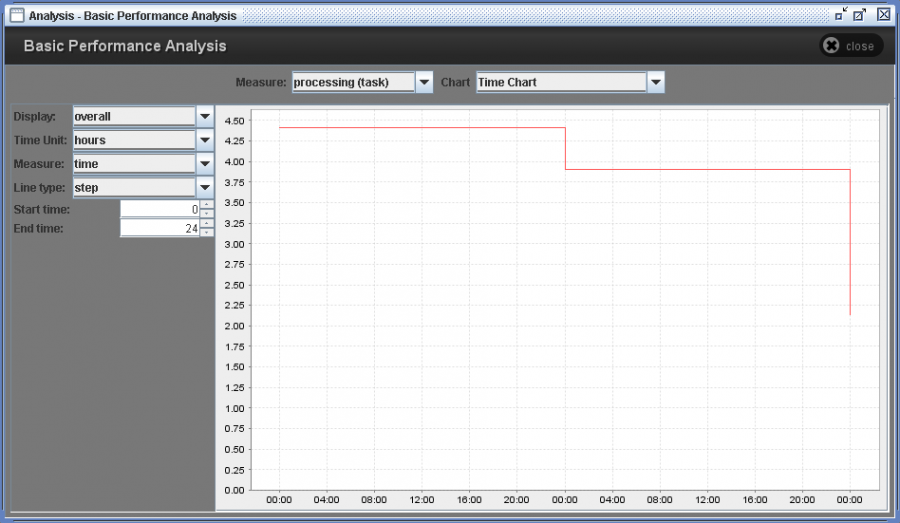Expand the Time Unit hours dropdown
The width and height of the screenshot is (900, 523).
tap(205, 140)
